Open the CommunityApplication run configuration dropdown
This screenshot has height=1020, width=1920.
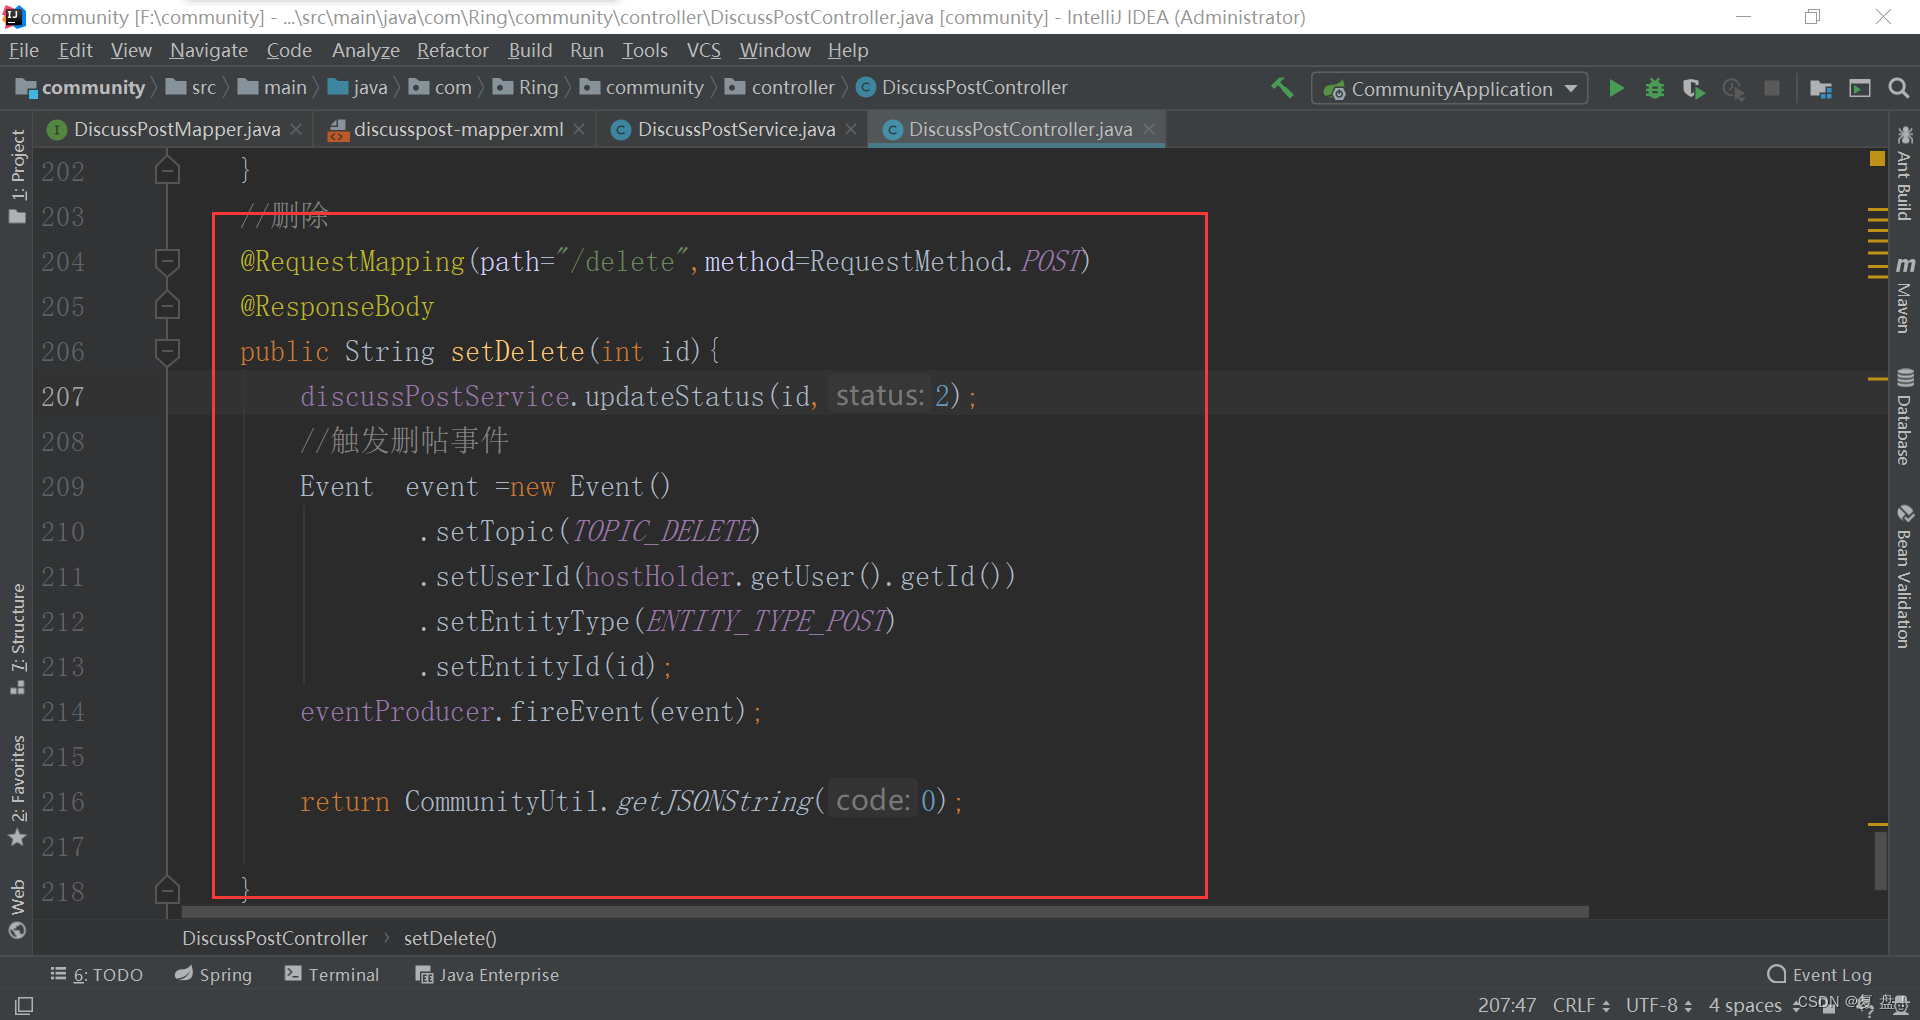[x=1449, y=89]
